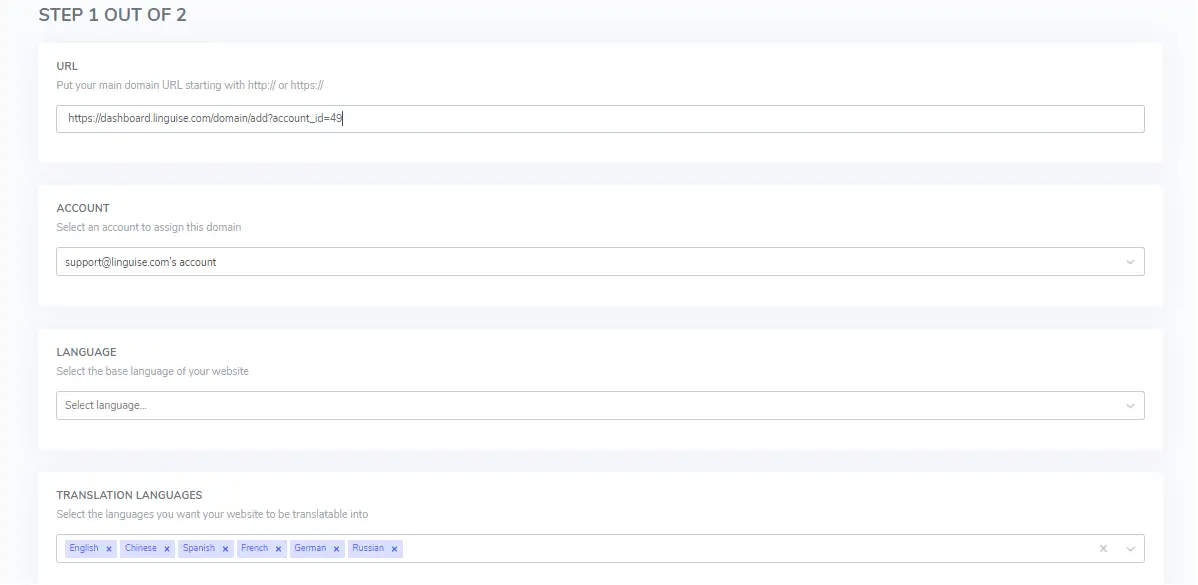The height and width of the screenshot is (585, 1198).
Task: Expand the translation languages dropdown arrow
Action: (x=1131, y=548)
